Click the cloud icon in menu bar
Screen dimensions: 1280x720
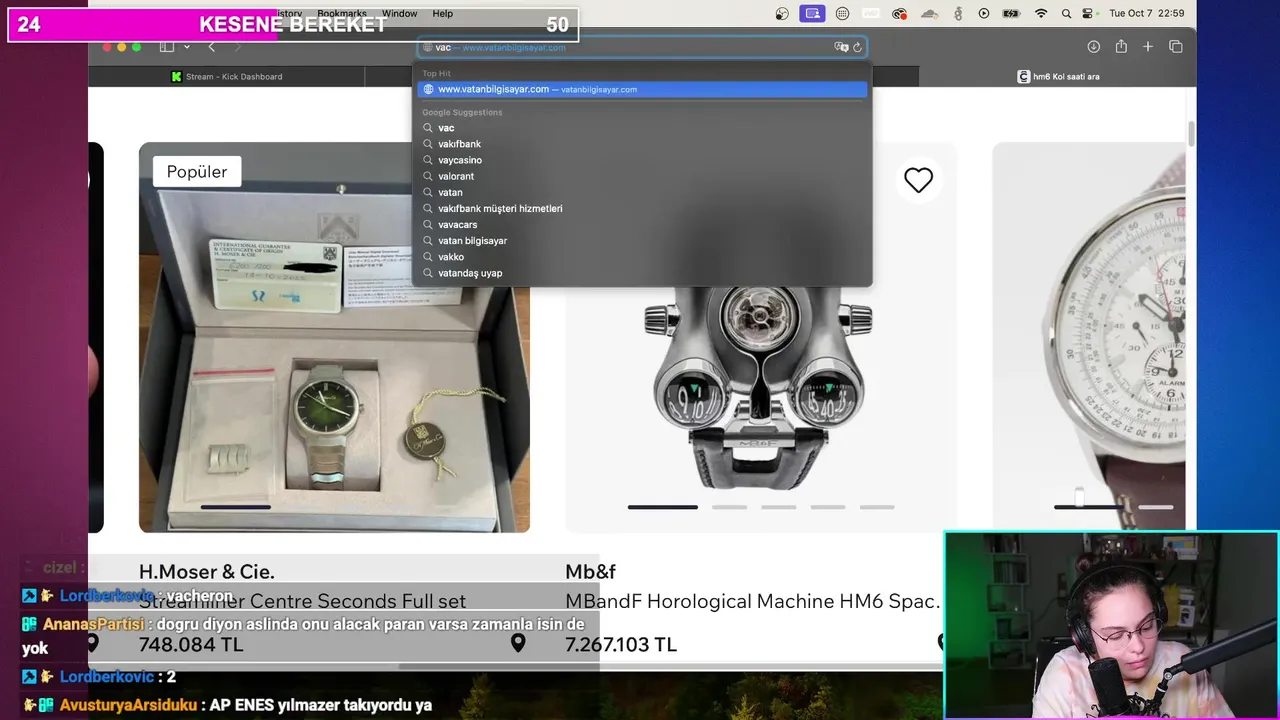tap(930, 13)
